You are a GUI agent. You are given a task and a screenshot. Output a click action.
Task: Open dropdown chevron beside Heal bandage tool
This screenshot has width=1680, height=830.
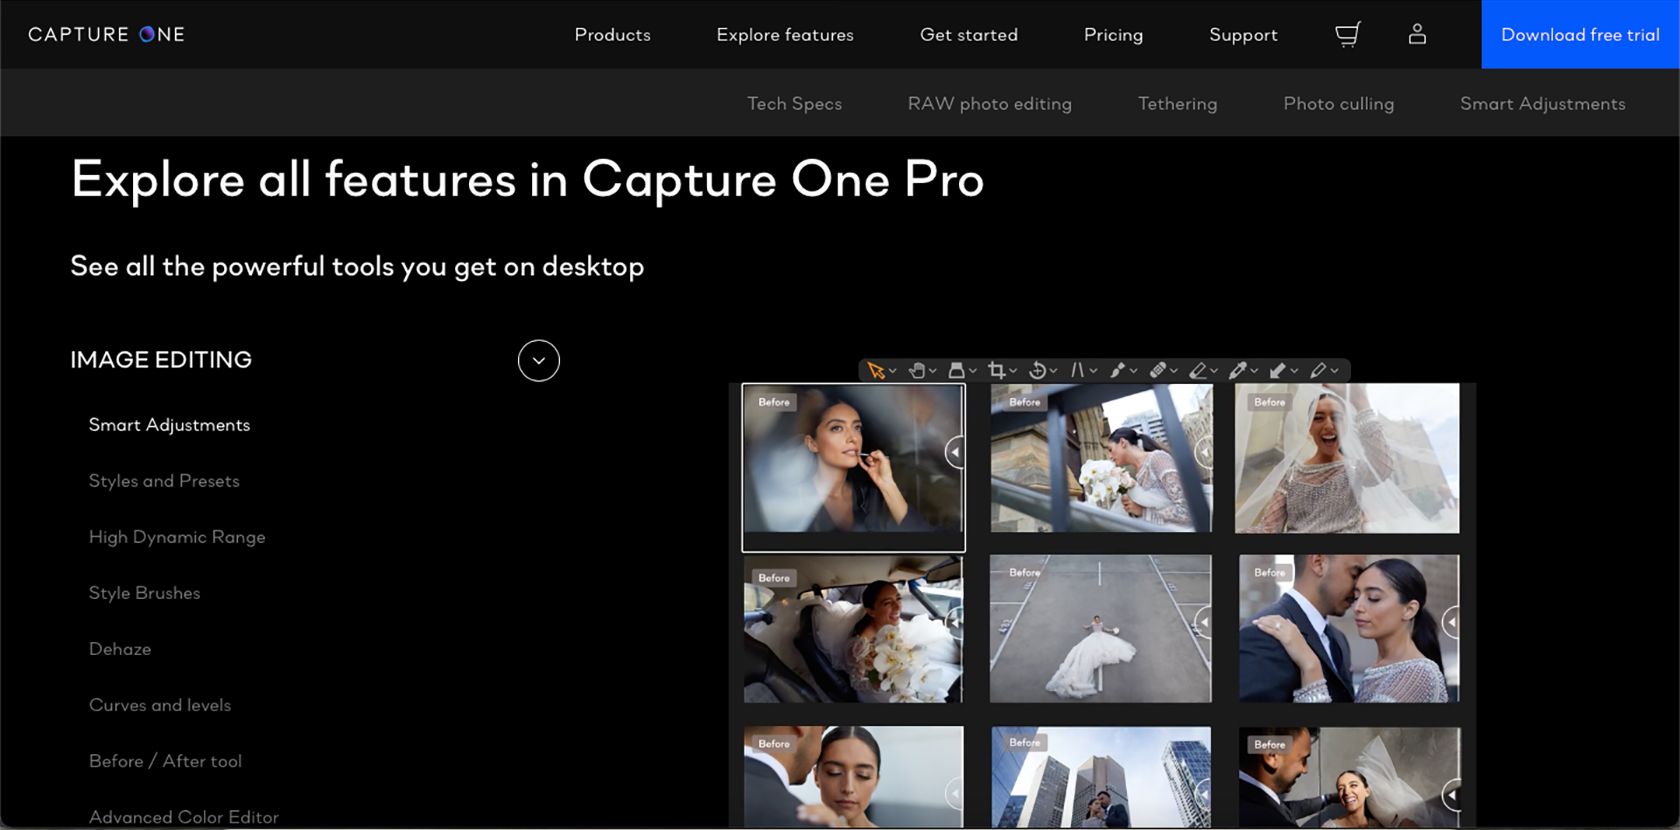(1174, 372)
